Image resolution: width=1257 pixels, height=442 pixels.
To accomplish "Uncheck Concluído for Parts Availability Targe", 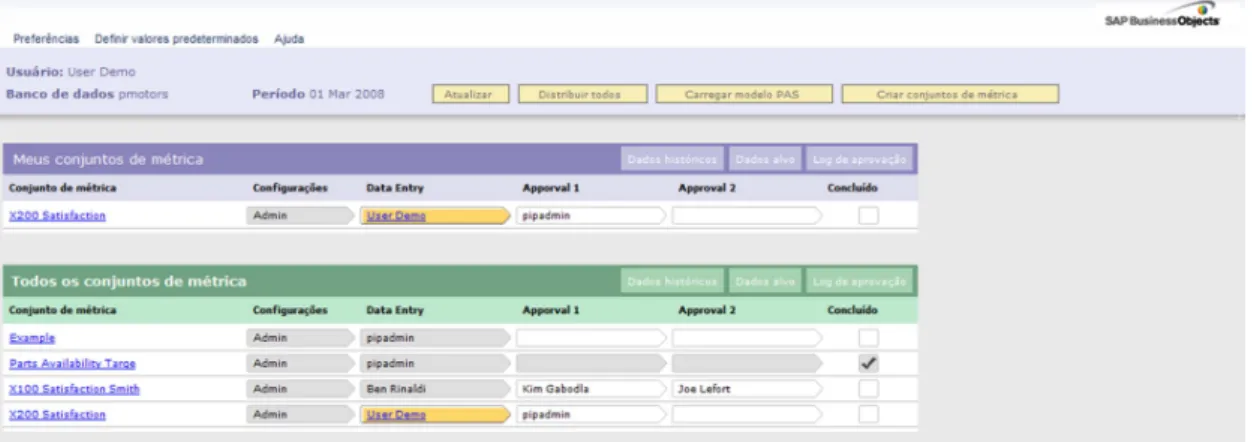I will (869, 364).
